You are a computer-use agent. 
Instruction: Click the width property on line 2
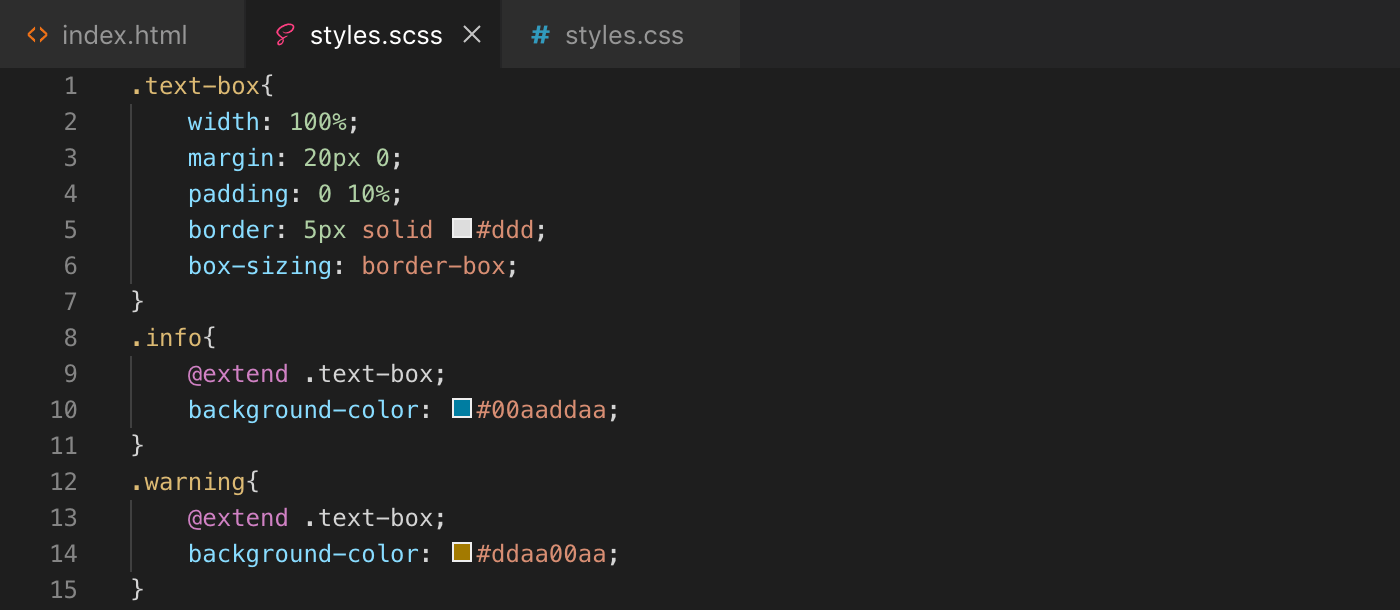click(x=222, y=121)
